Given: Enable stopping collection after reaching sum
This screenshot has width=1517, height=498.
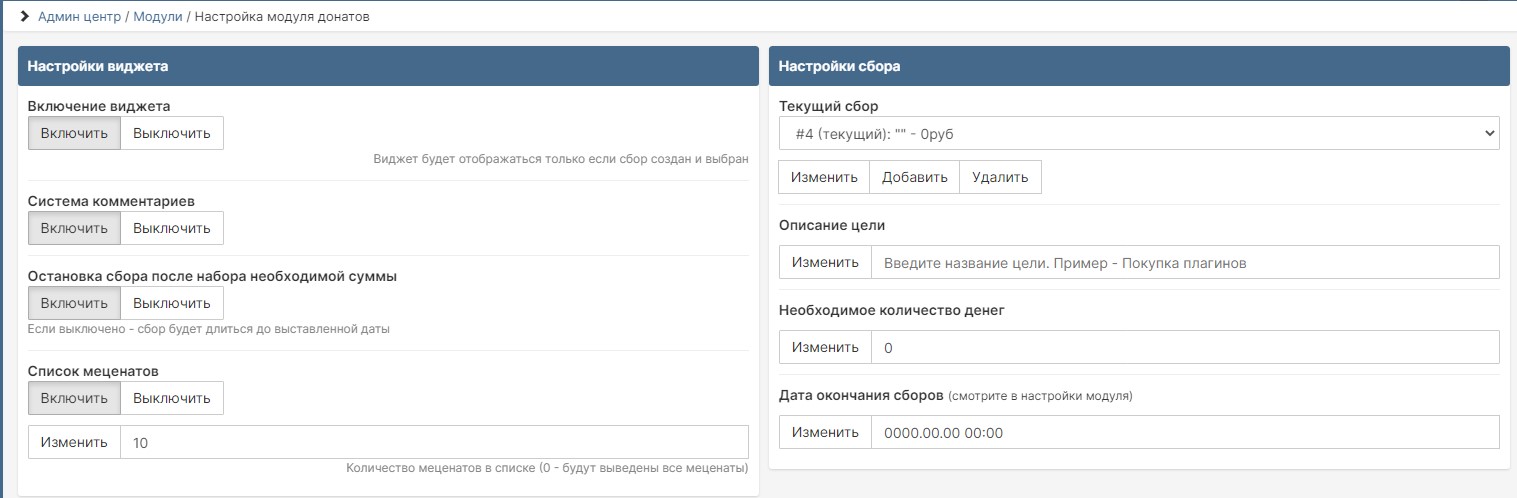Looking at the screenshot, I should pyautogui.click(x=74, y=303).
